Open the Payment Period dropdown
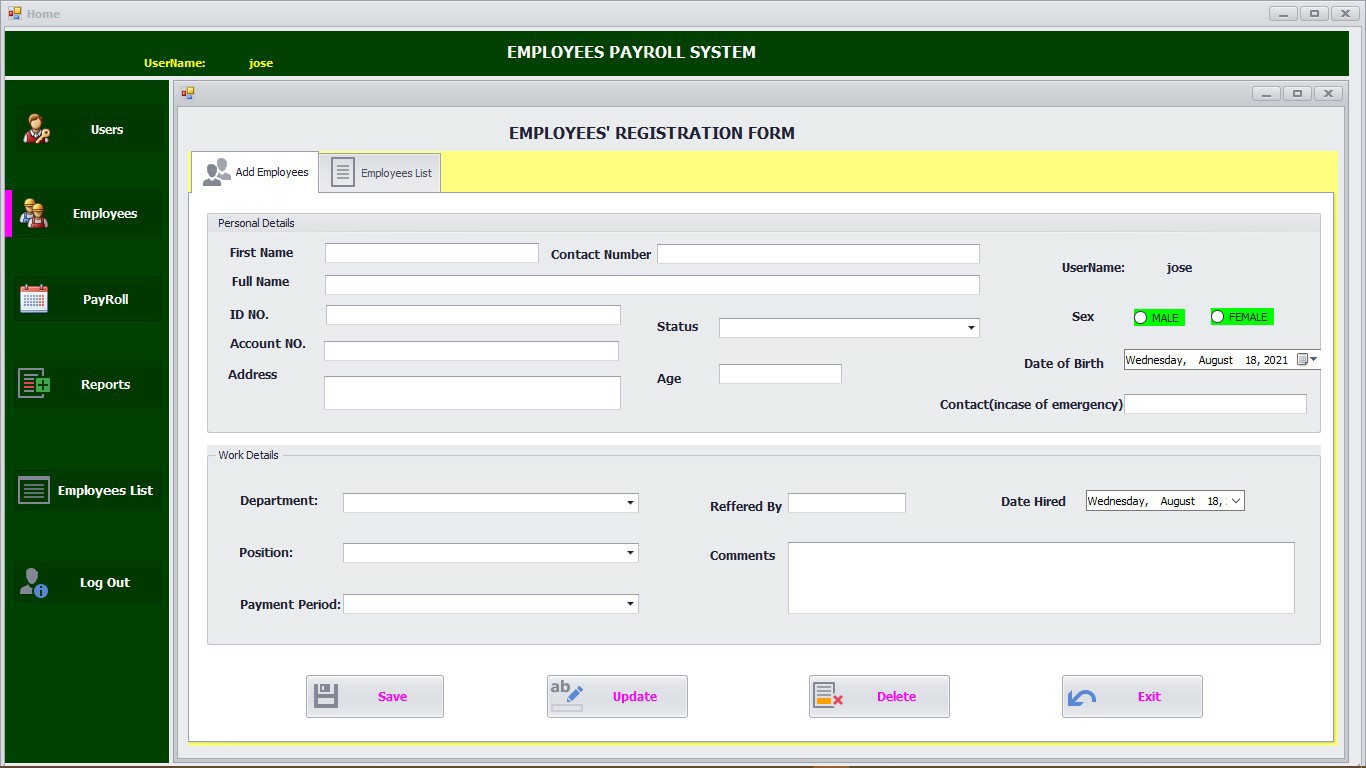The width and height of the screenshot is (1366, 768). (x=629, y=604)
